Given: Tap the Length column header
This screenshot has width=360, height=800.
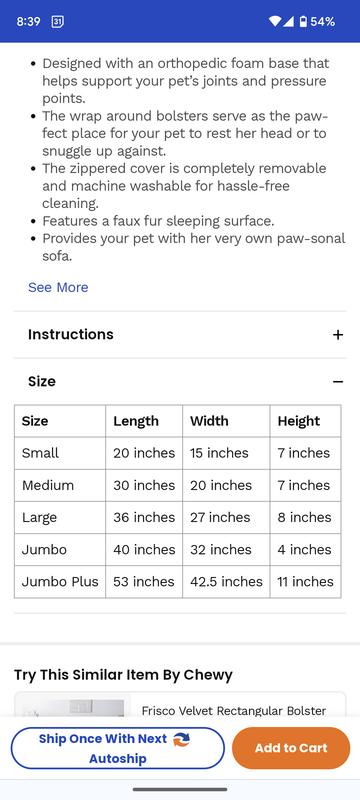Looking at the screenshot, I should point(136,421).
